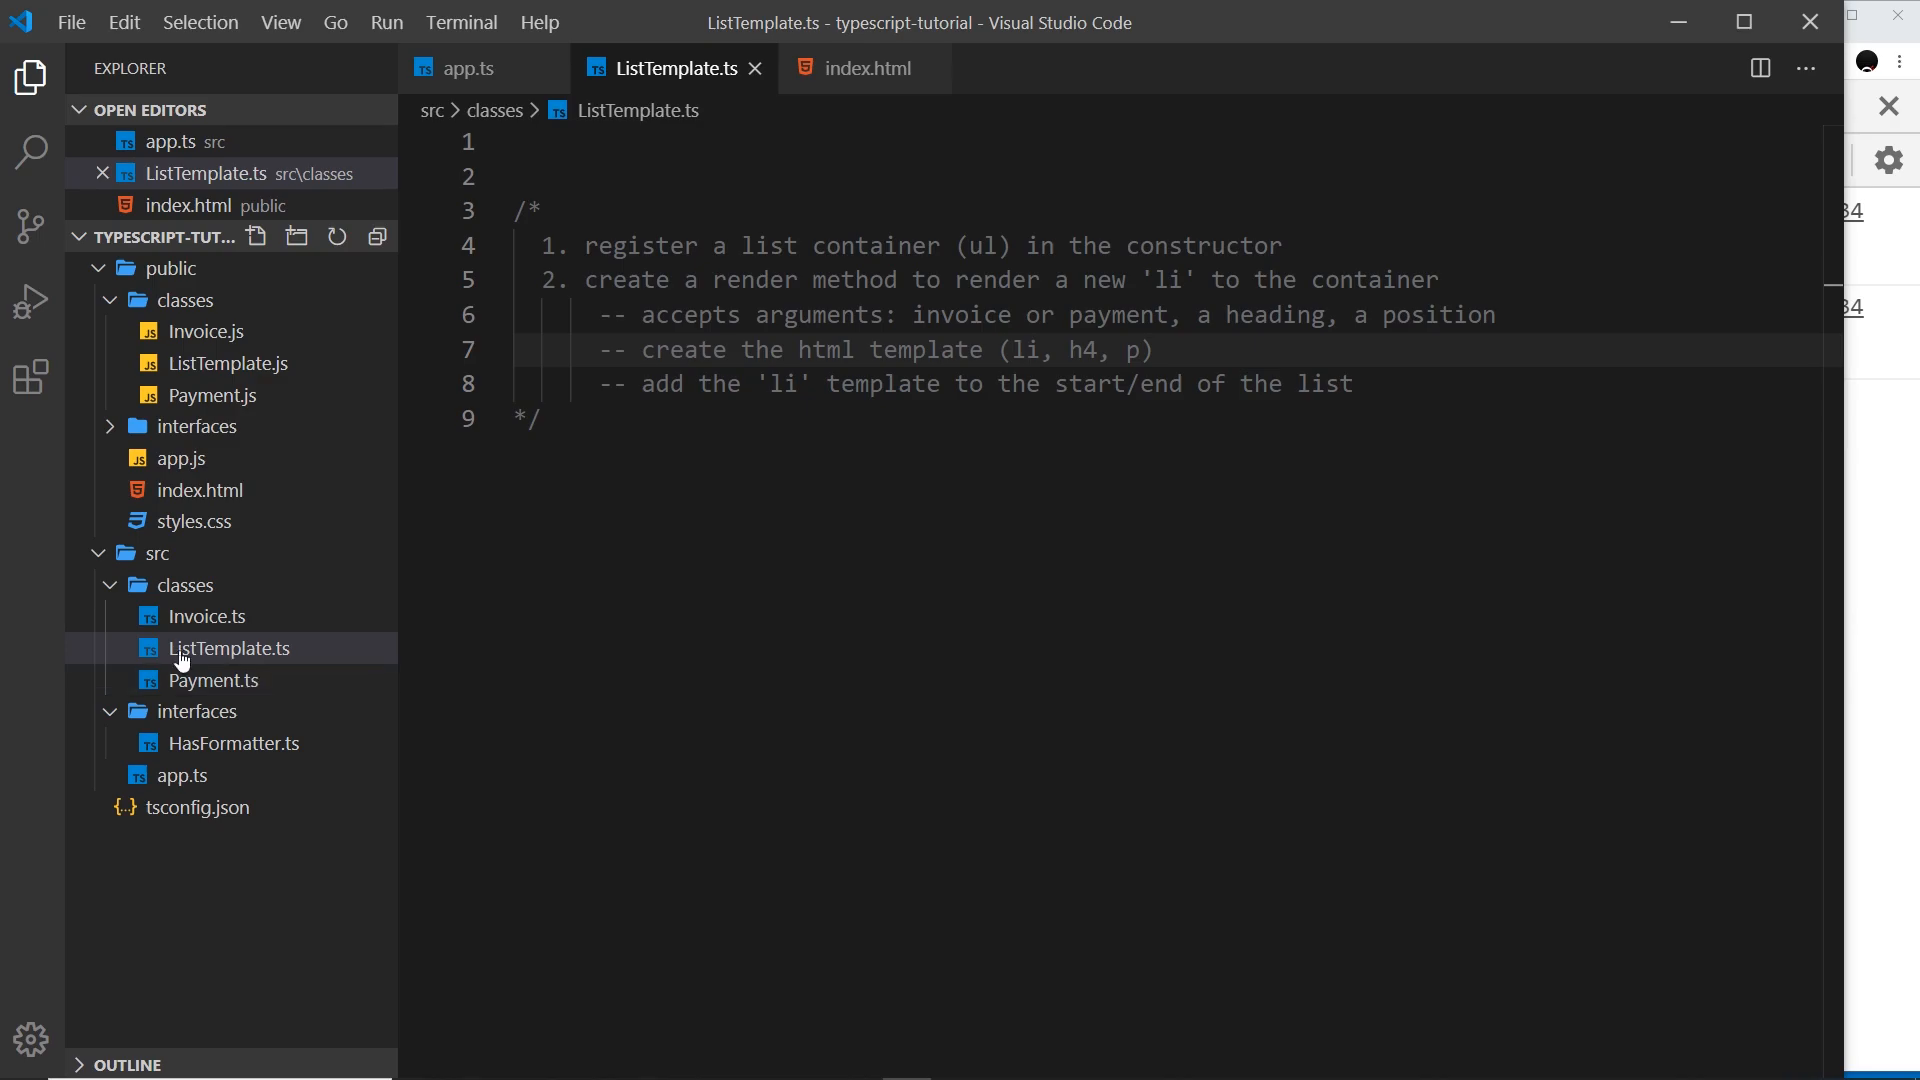Close ListTemplate.ts in Open Editors list

click(102, 173)
